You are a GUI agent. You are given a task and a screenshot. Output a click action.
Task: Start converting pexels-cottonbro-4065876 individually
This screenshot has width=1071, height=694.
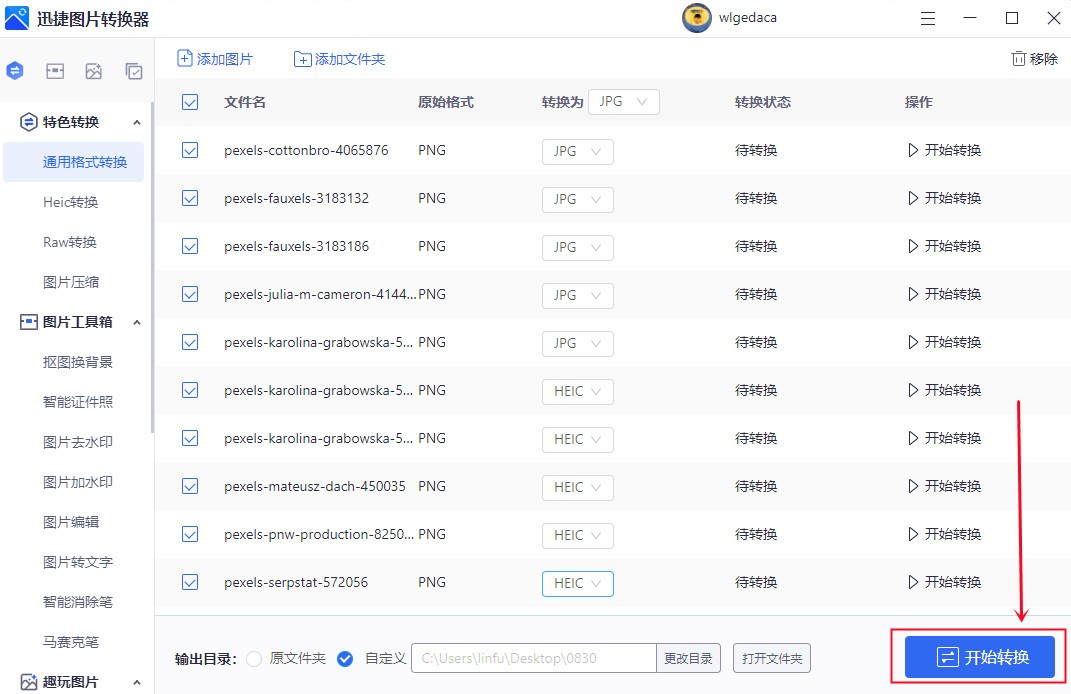coord(944,150)
